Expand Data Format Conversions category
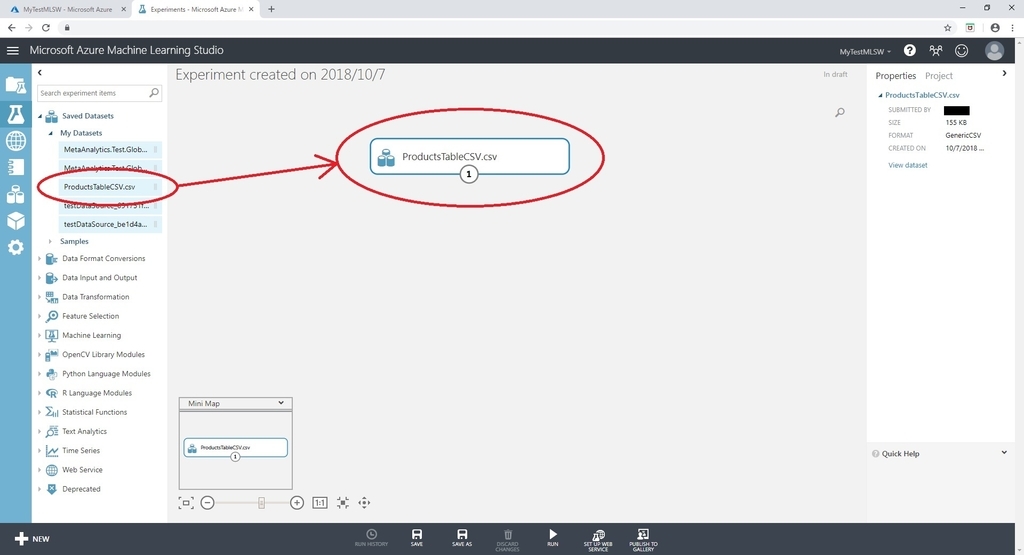This screenshot has width=1024, height=555. click(40, 259)
